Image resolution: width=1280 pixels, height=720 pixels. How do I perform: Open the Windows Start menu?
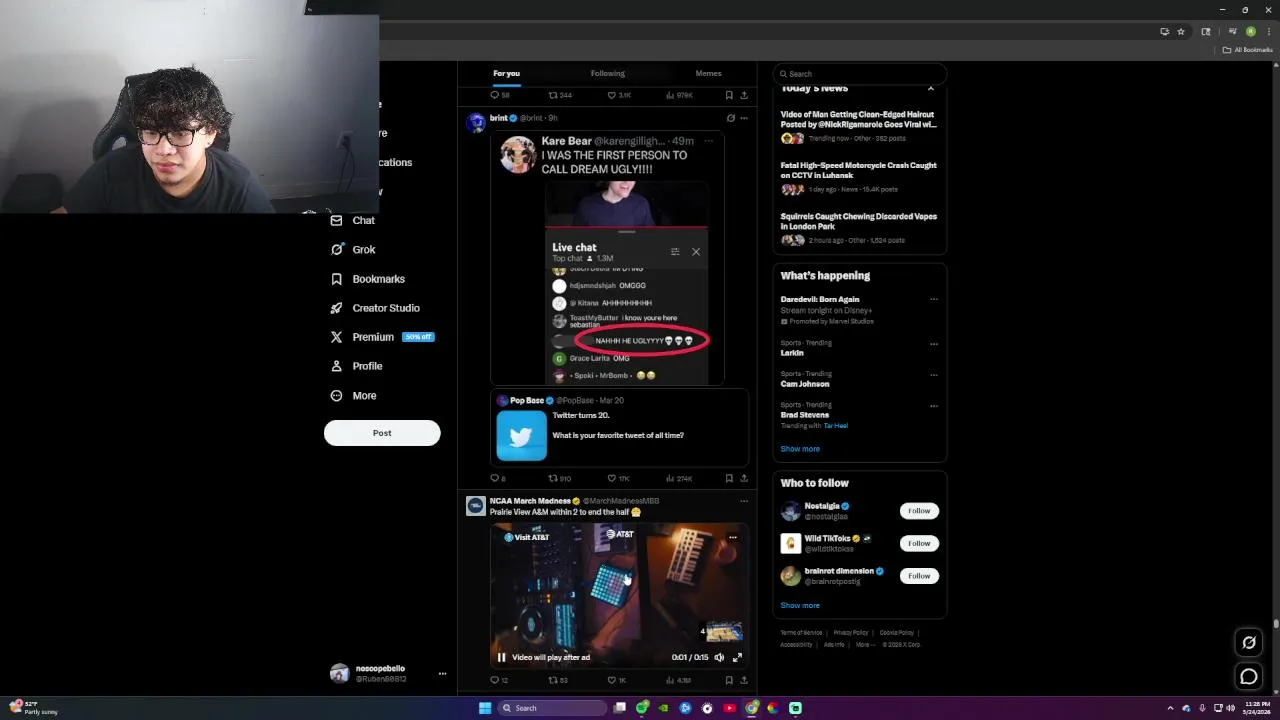(485, 708)
